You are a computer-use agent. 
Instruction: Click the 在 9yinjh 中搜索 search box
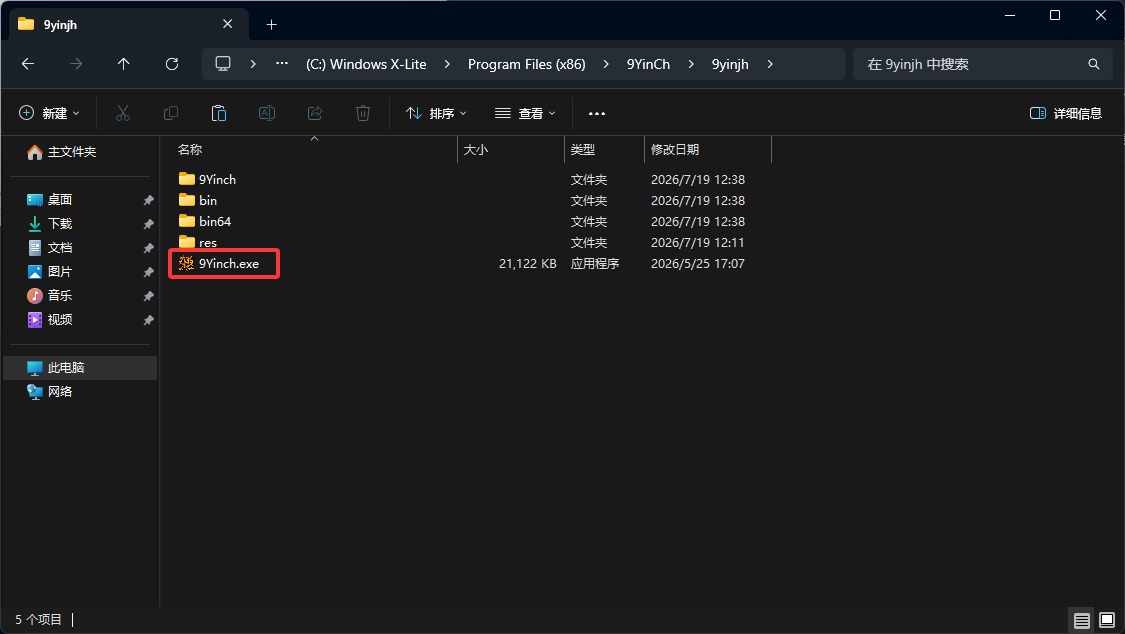point(982,65)
